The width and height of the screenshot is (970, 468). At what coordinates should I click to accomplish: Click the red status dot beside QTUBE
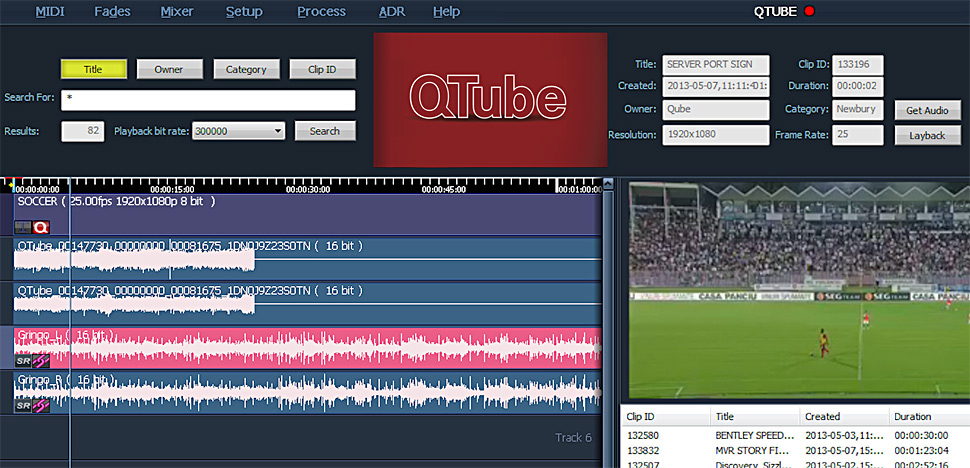coord(810,12)
